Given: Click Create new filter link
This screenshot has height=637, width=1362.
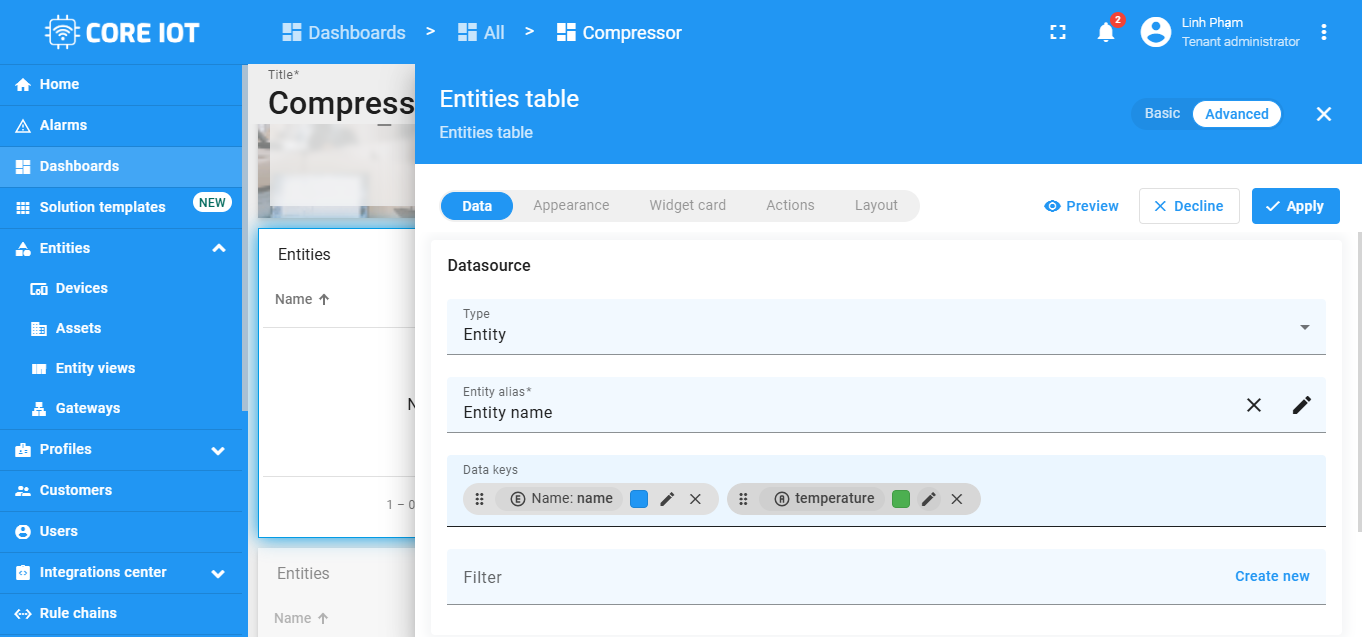Looking at the screenshot, I should point(1272,576).
